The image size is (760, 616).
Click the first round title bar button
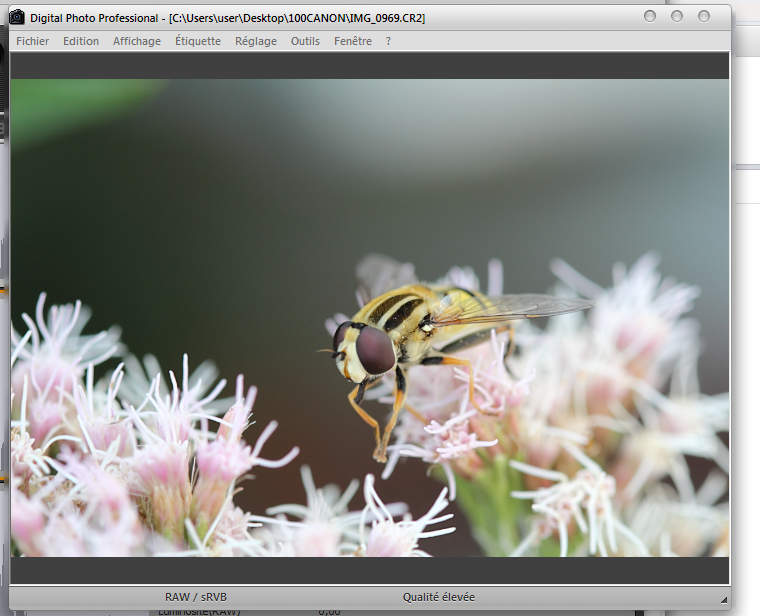click(x=649, y=16)
